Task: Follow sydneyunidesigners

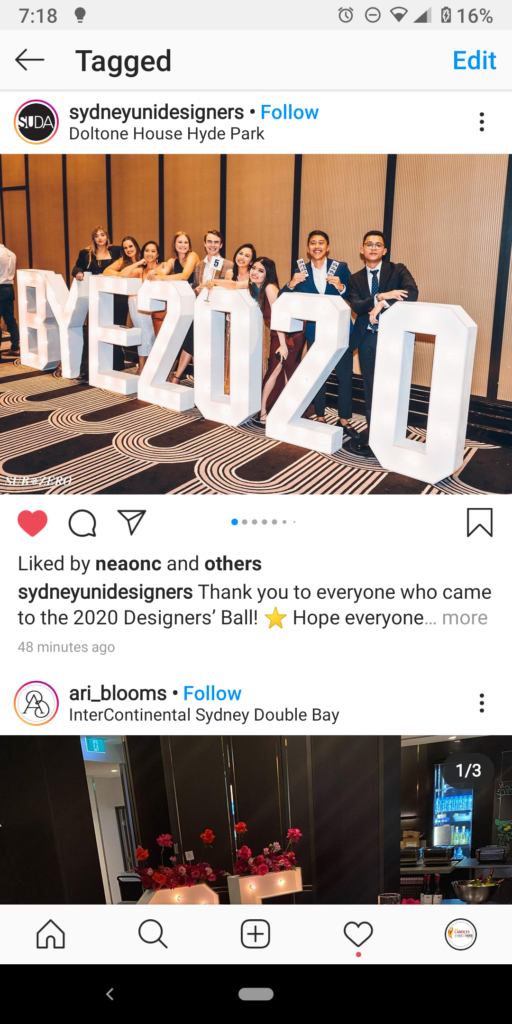Action: click(x=289, y=112)
